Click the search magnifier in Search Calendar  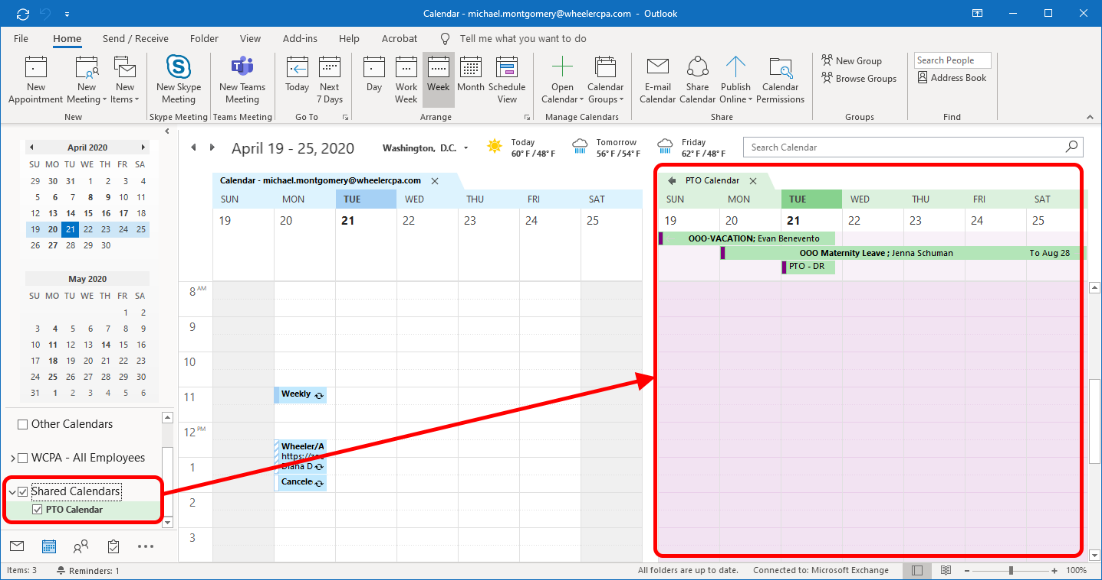pos(1071,147)
